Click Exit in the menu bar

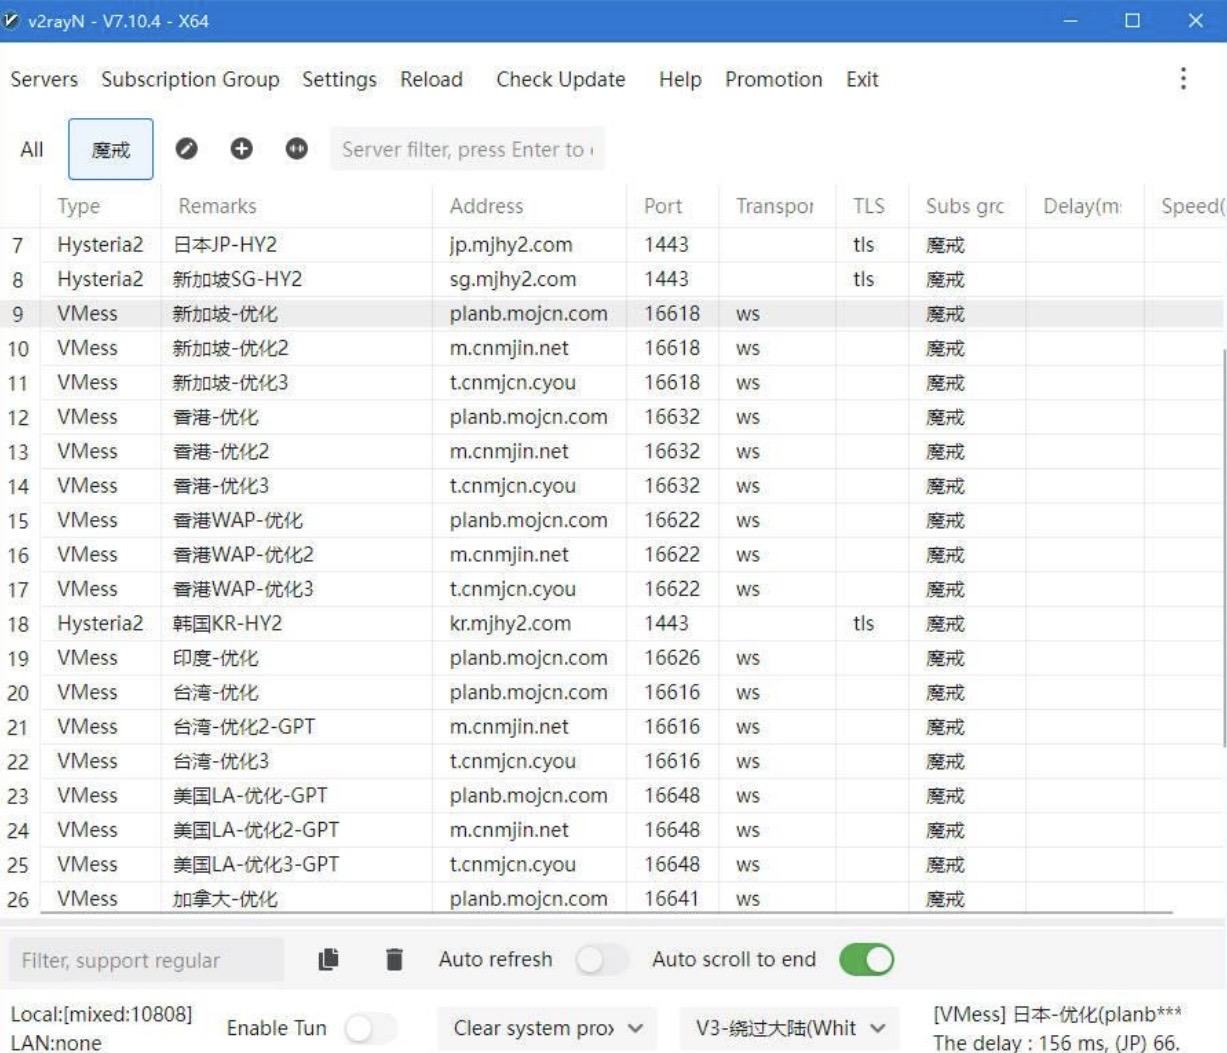pos(862,79)
